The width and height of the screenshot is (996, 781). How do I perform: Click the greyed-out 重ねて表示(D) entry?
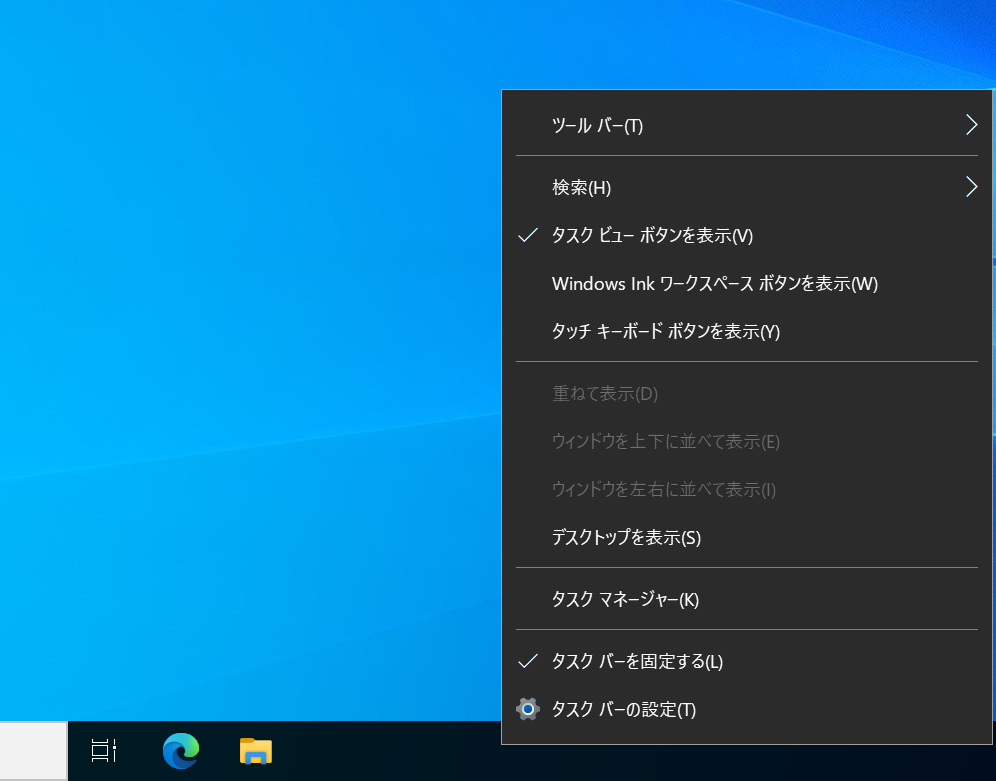tap(604, 394)
